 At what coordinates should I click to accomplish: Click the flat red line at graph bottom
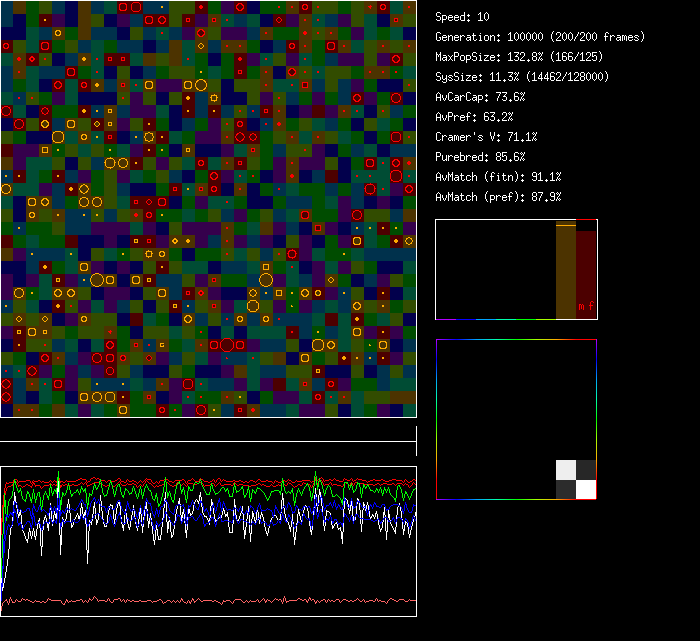(208, 601)
